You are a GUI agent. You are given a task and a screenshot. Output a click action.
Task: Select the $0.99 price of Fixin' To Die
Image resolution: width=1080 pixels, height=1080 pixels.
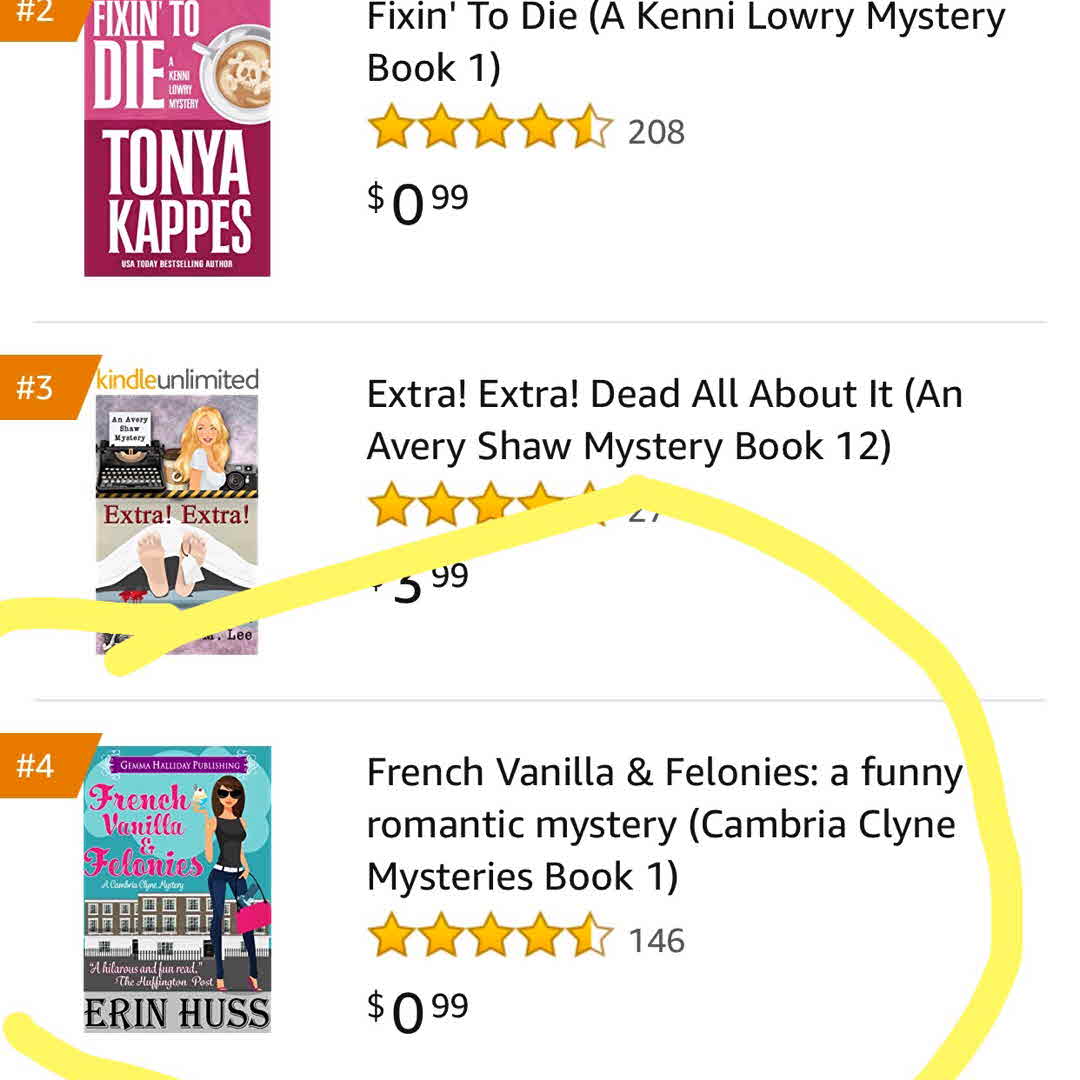[x=418, y=202]
